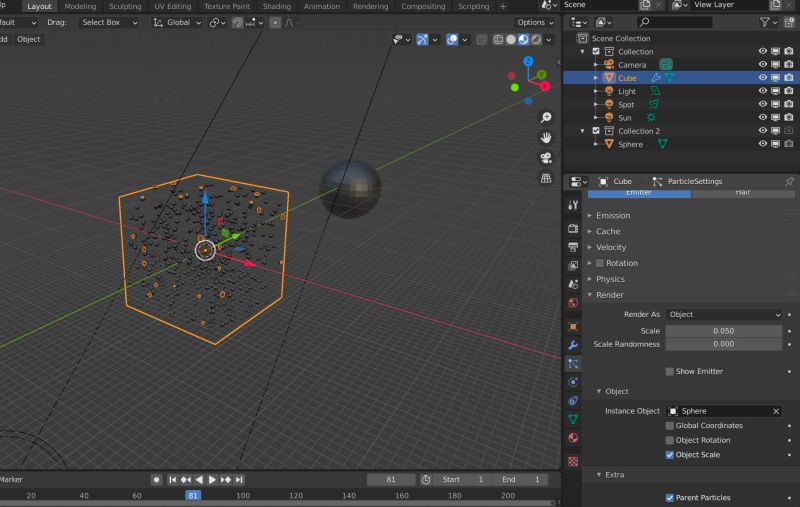800x507 pixels.
Task: Disable the Object Scale checkbox
Action: click(x=669, y=455)
